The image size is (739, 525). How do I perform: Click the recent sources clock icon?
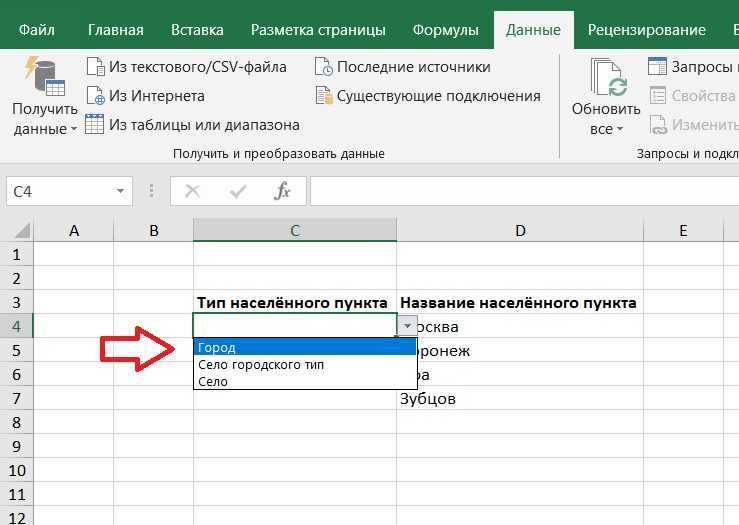pos(324,67)
